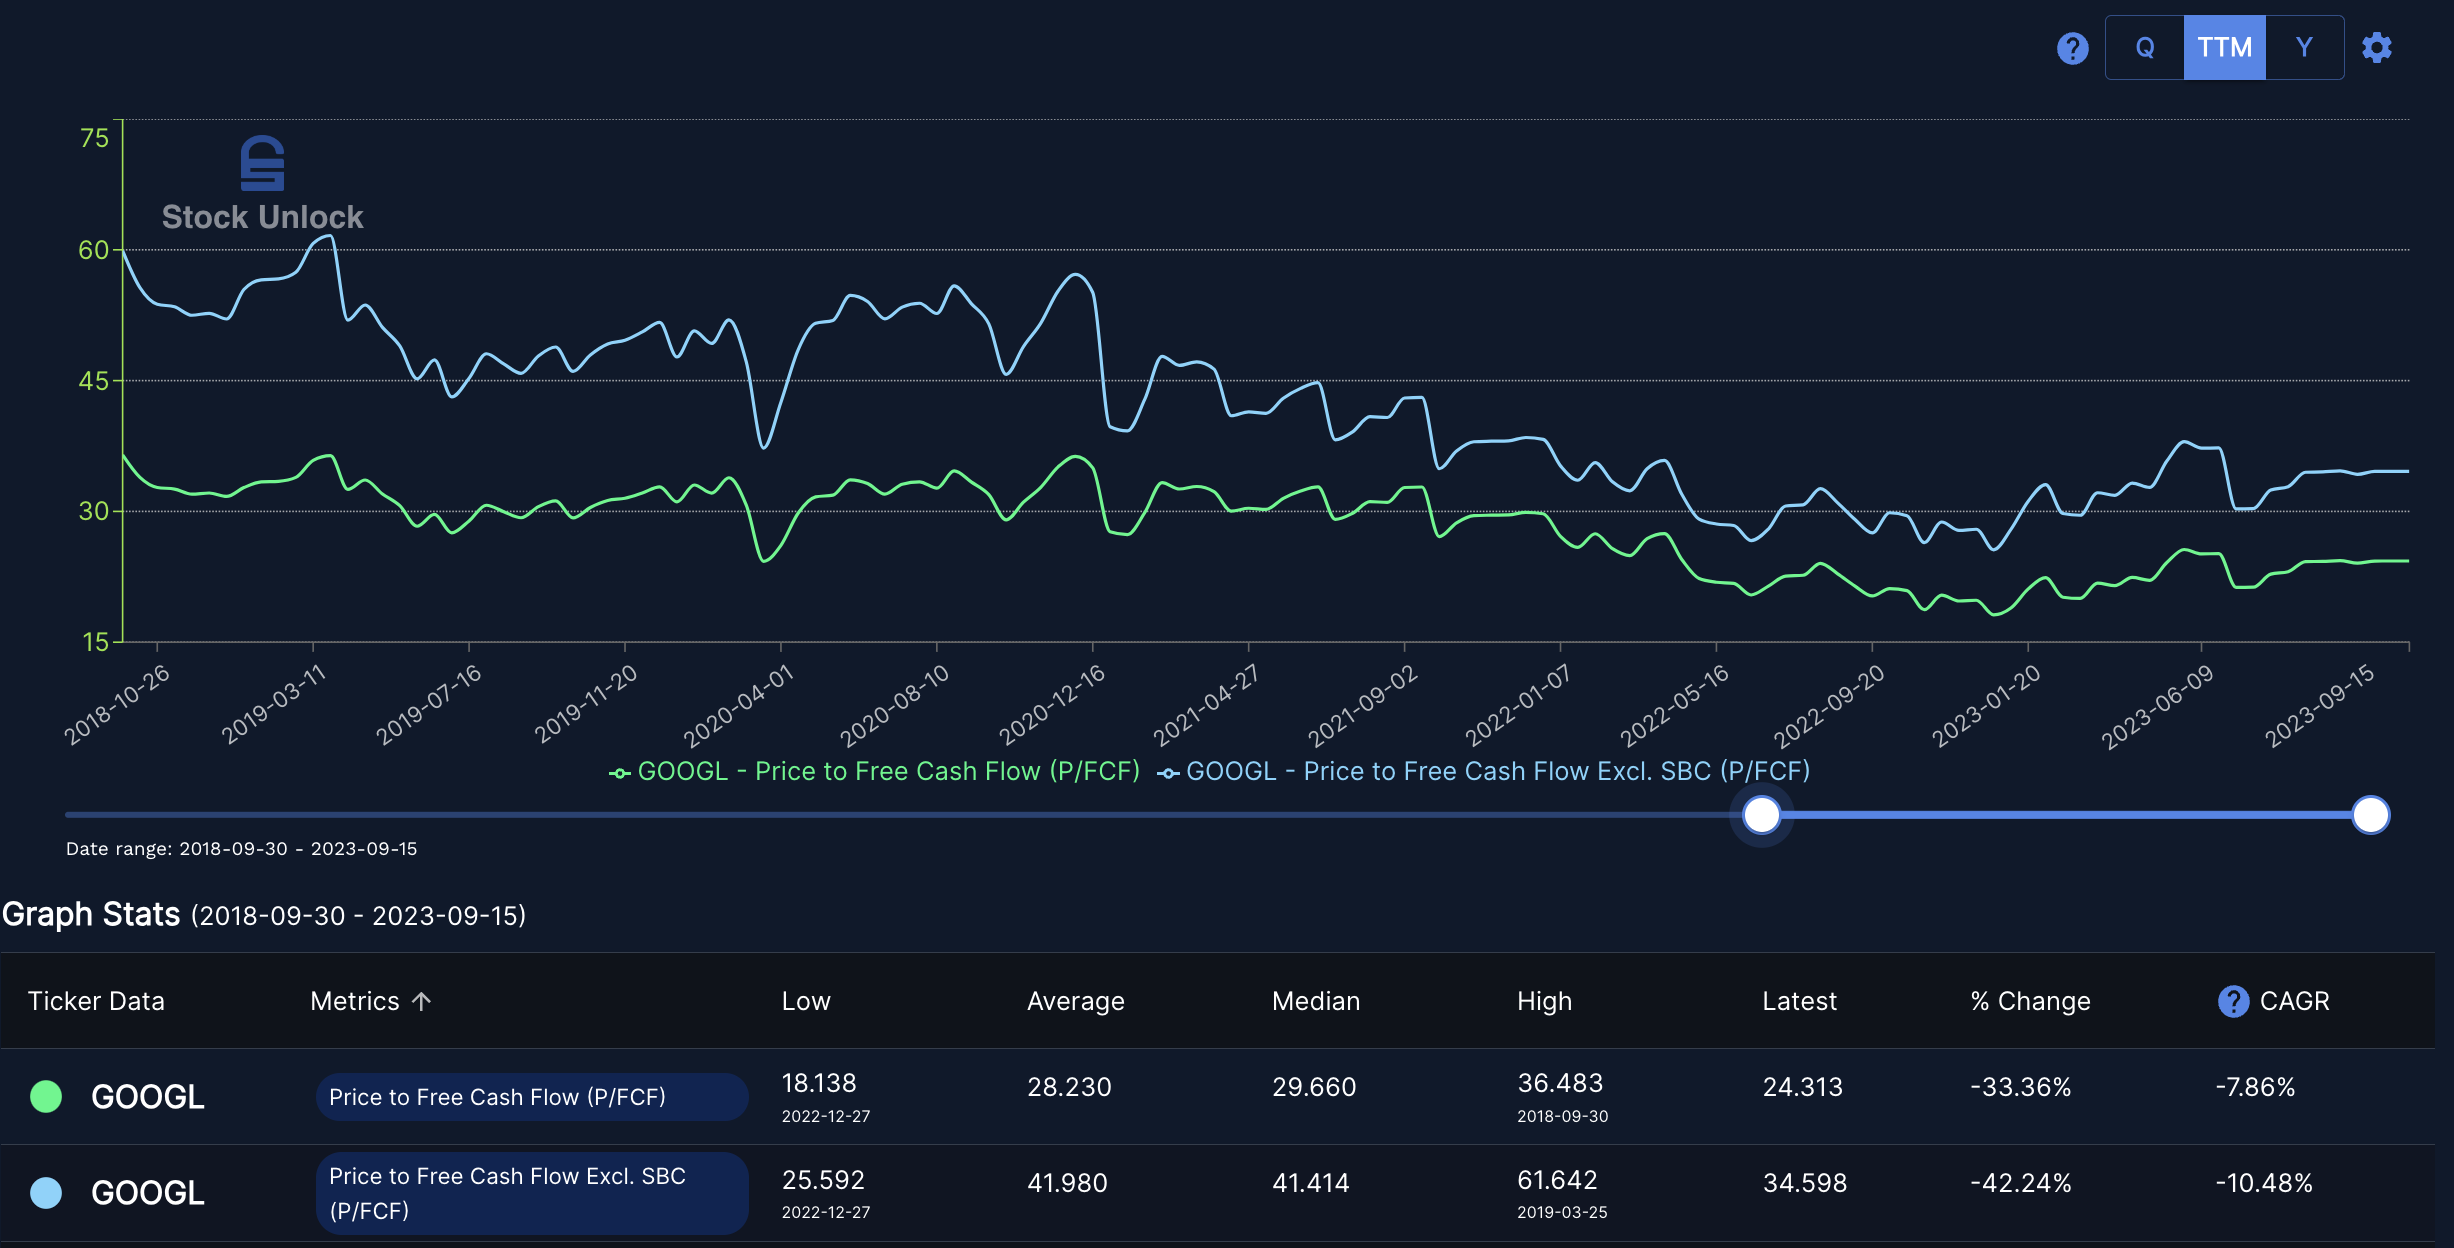Click the Graph Stats heading
This screenshot has height=1248, width=2454.
click(x=91, y=914)
